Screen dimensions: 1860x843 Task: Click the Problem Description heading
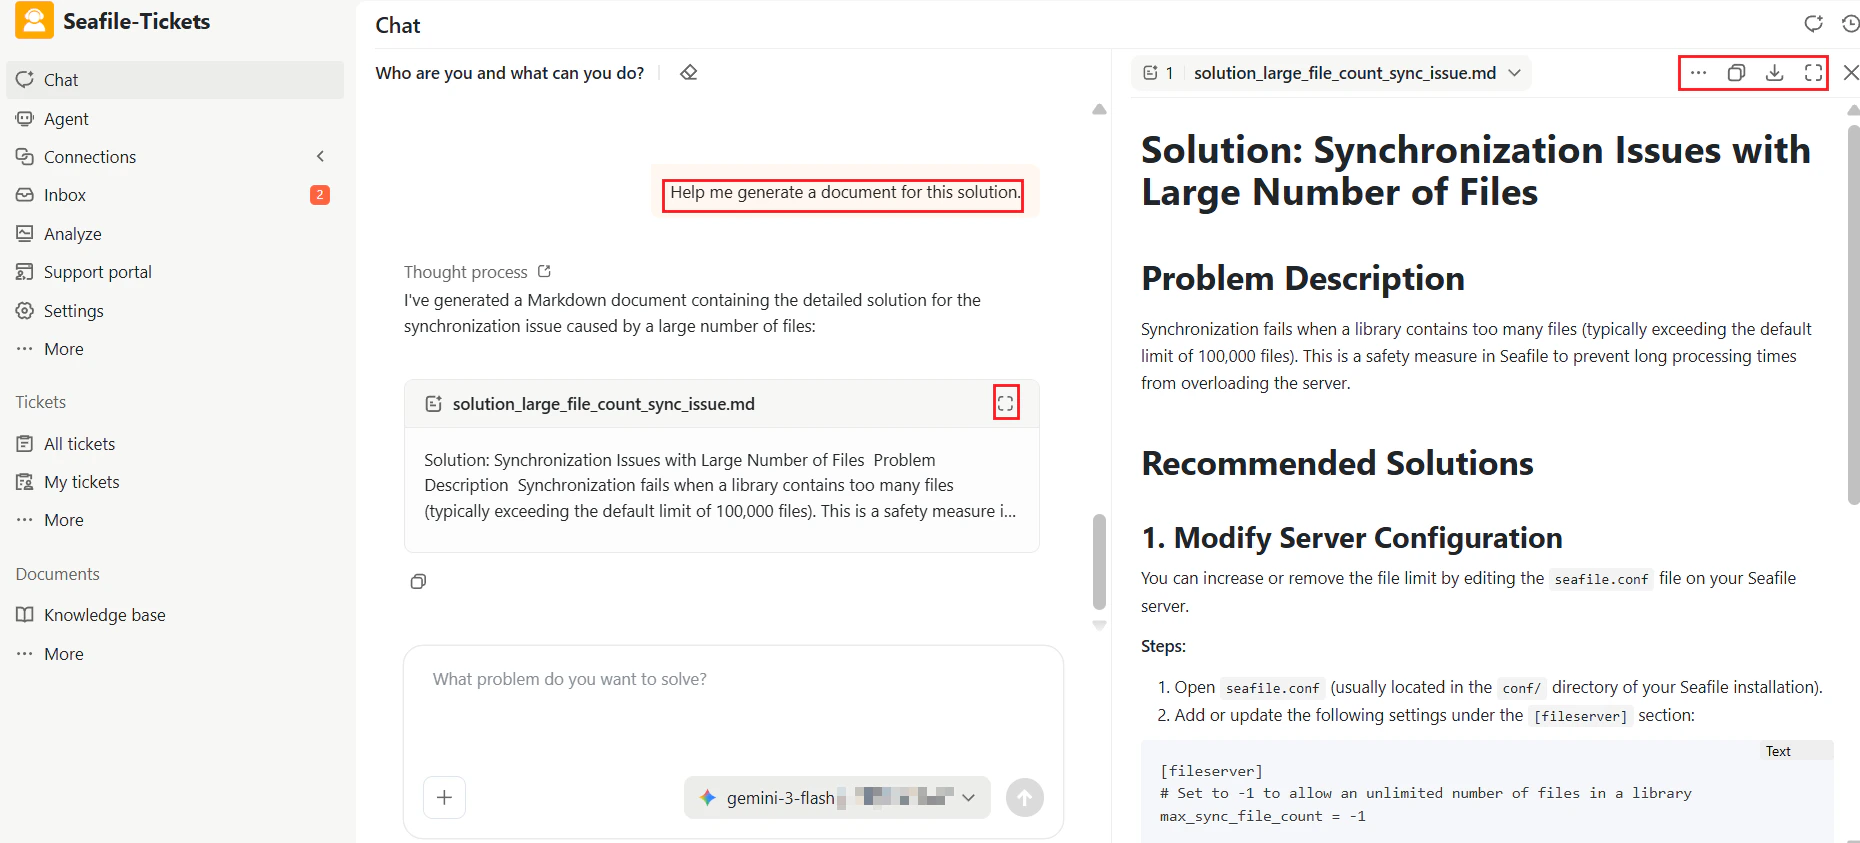1303,278
